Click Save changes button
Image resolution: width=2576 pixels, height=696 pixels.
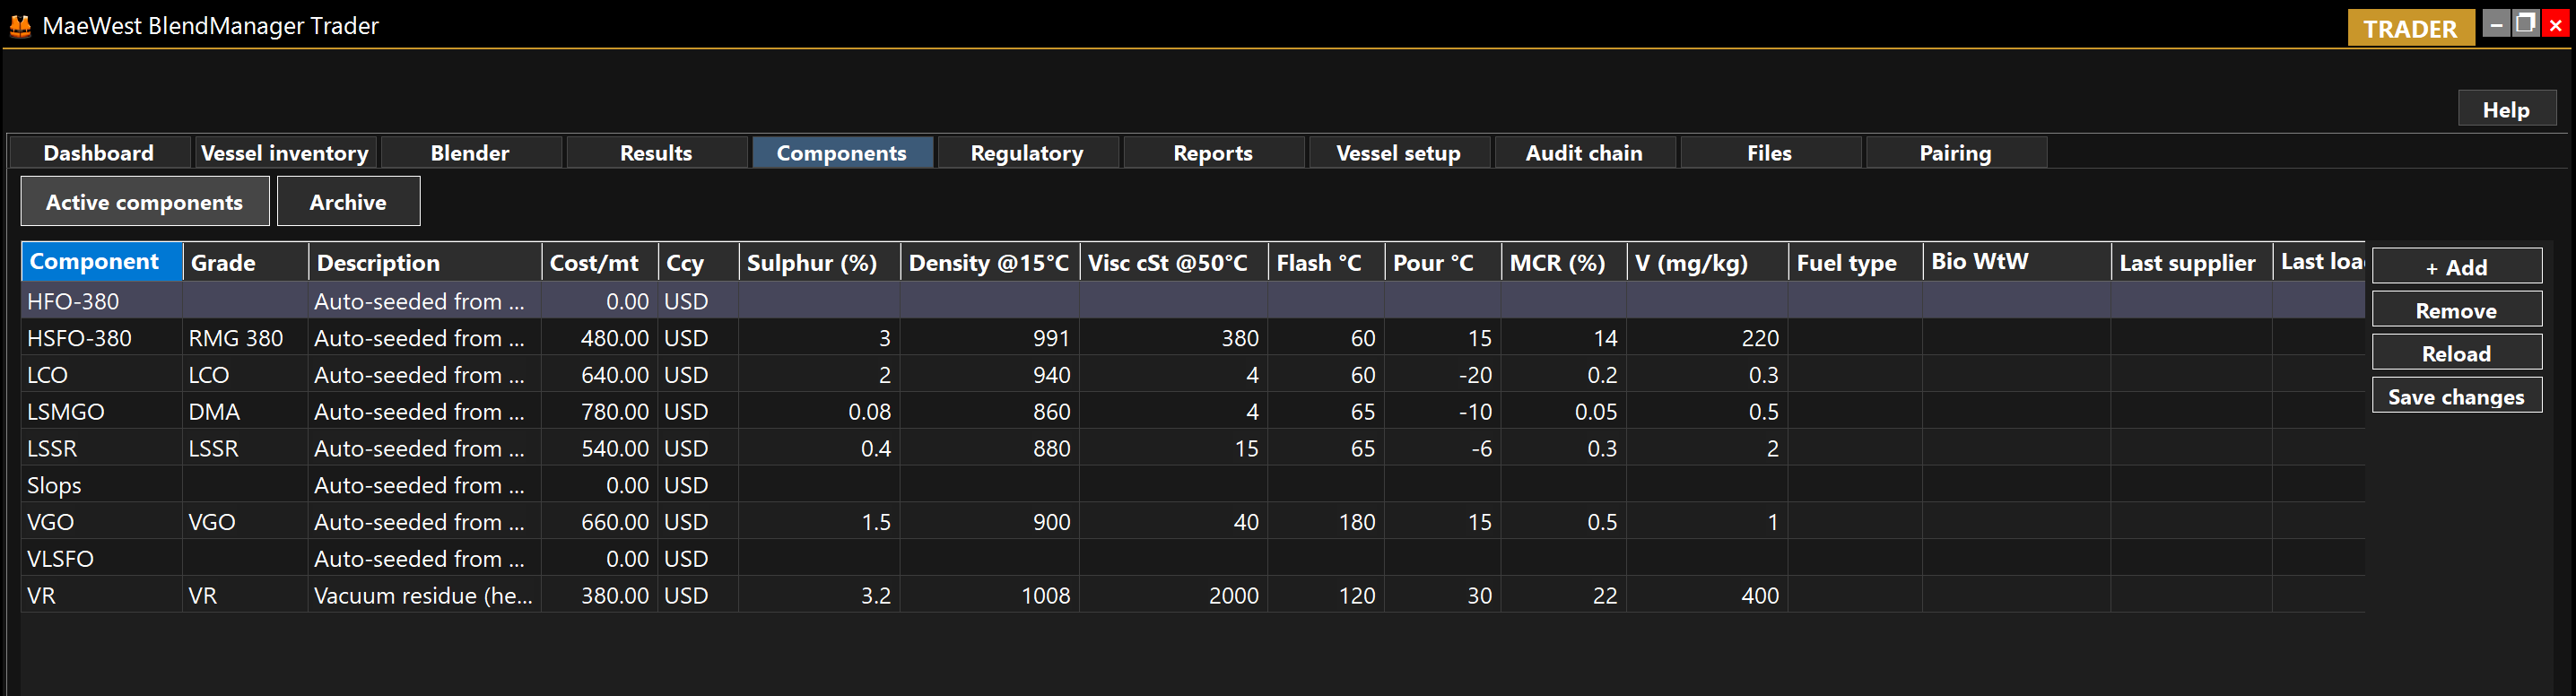(x=2457, y=396)
